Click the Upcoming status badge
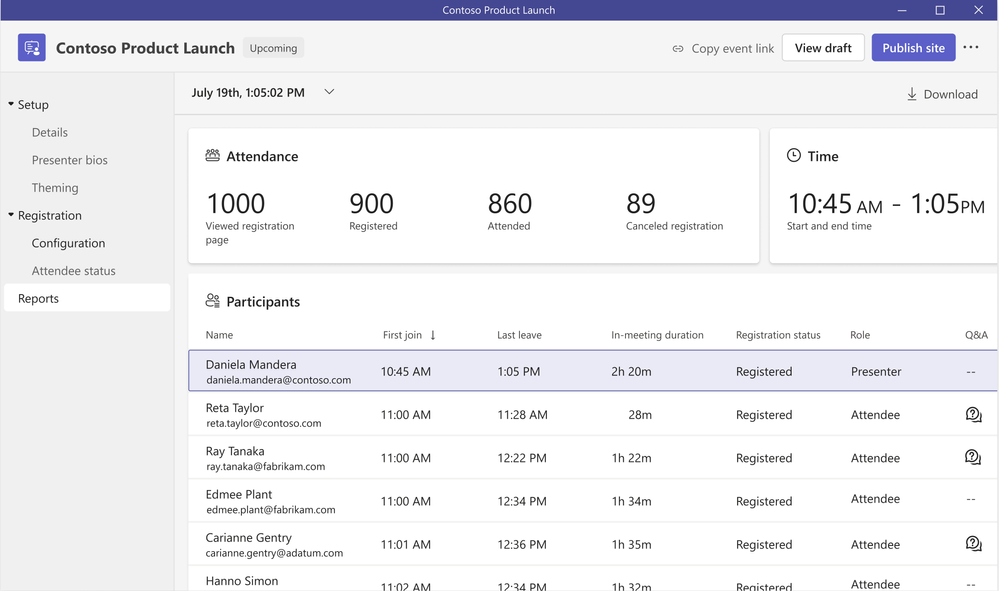 click(x=273, y=48)
